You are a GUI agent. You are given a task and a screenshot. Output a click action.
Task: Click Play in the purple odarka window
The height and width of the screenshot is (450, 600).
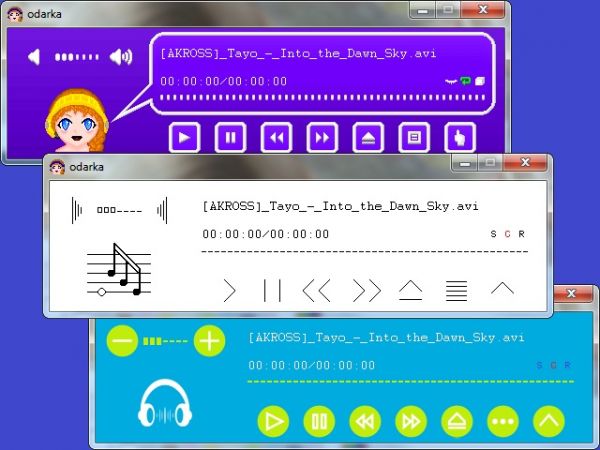[184, 137]
